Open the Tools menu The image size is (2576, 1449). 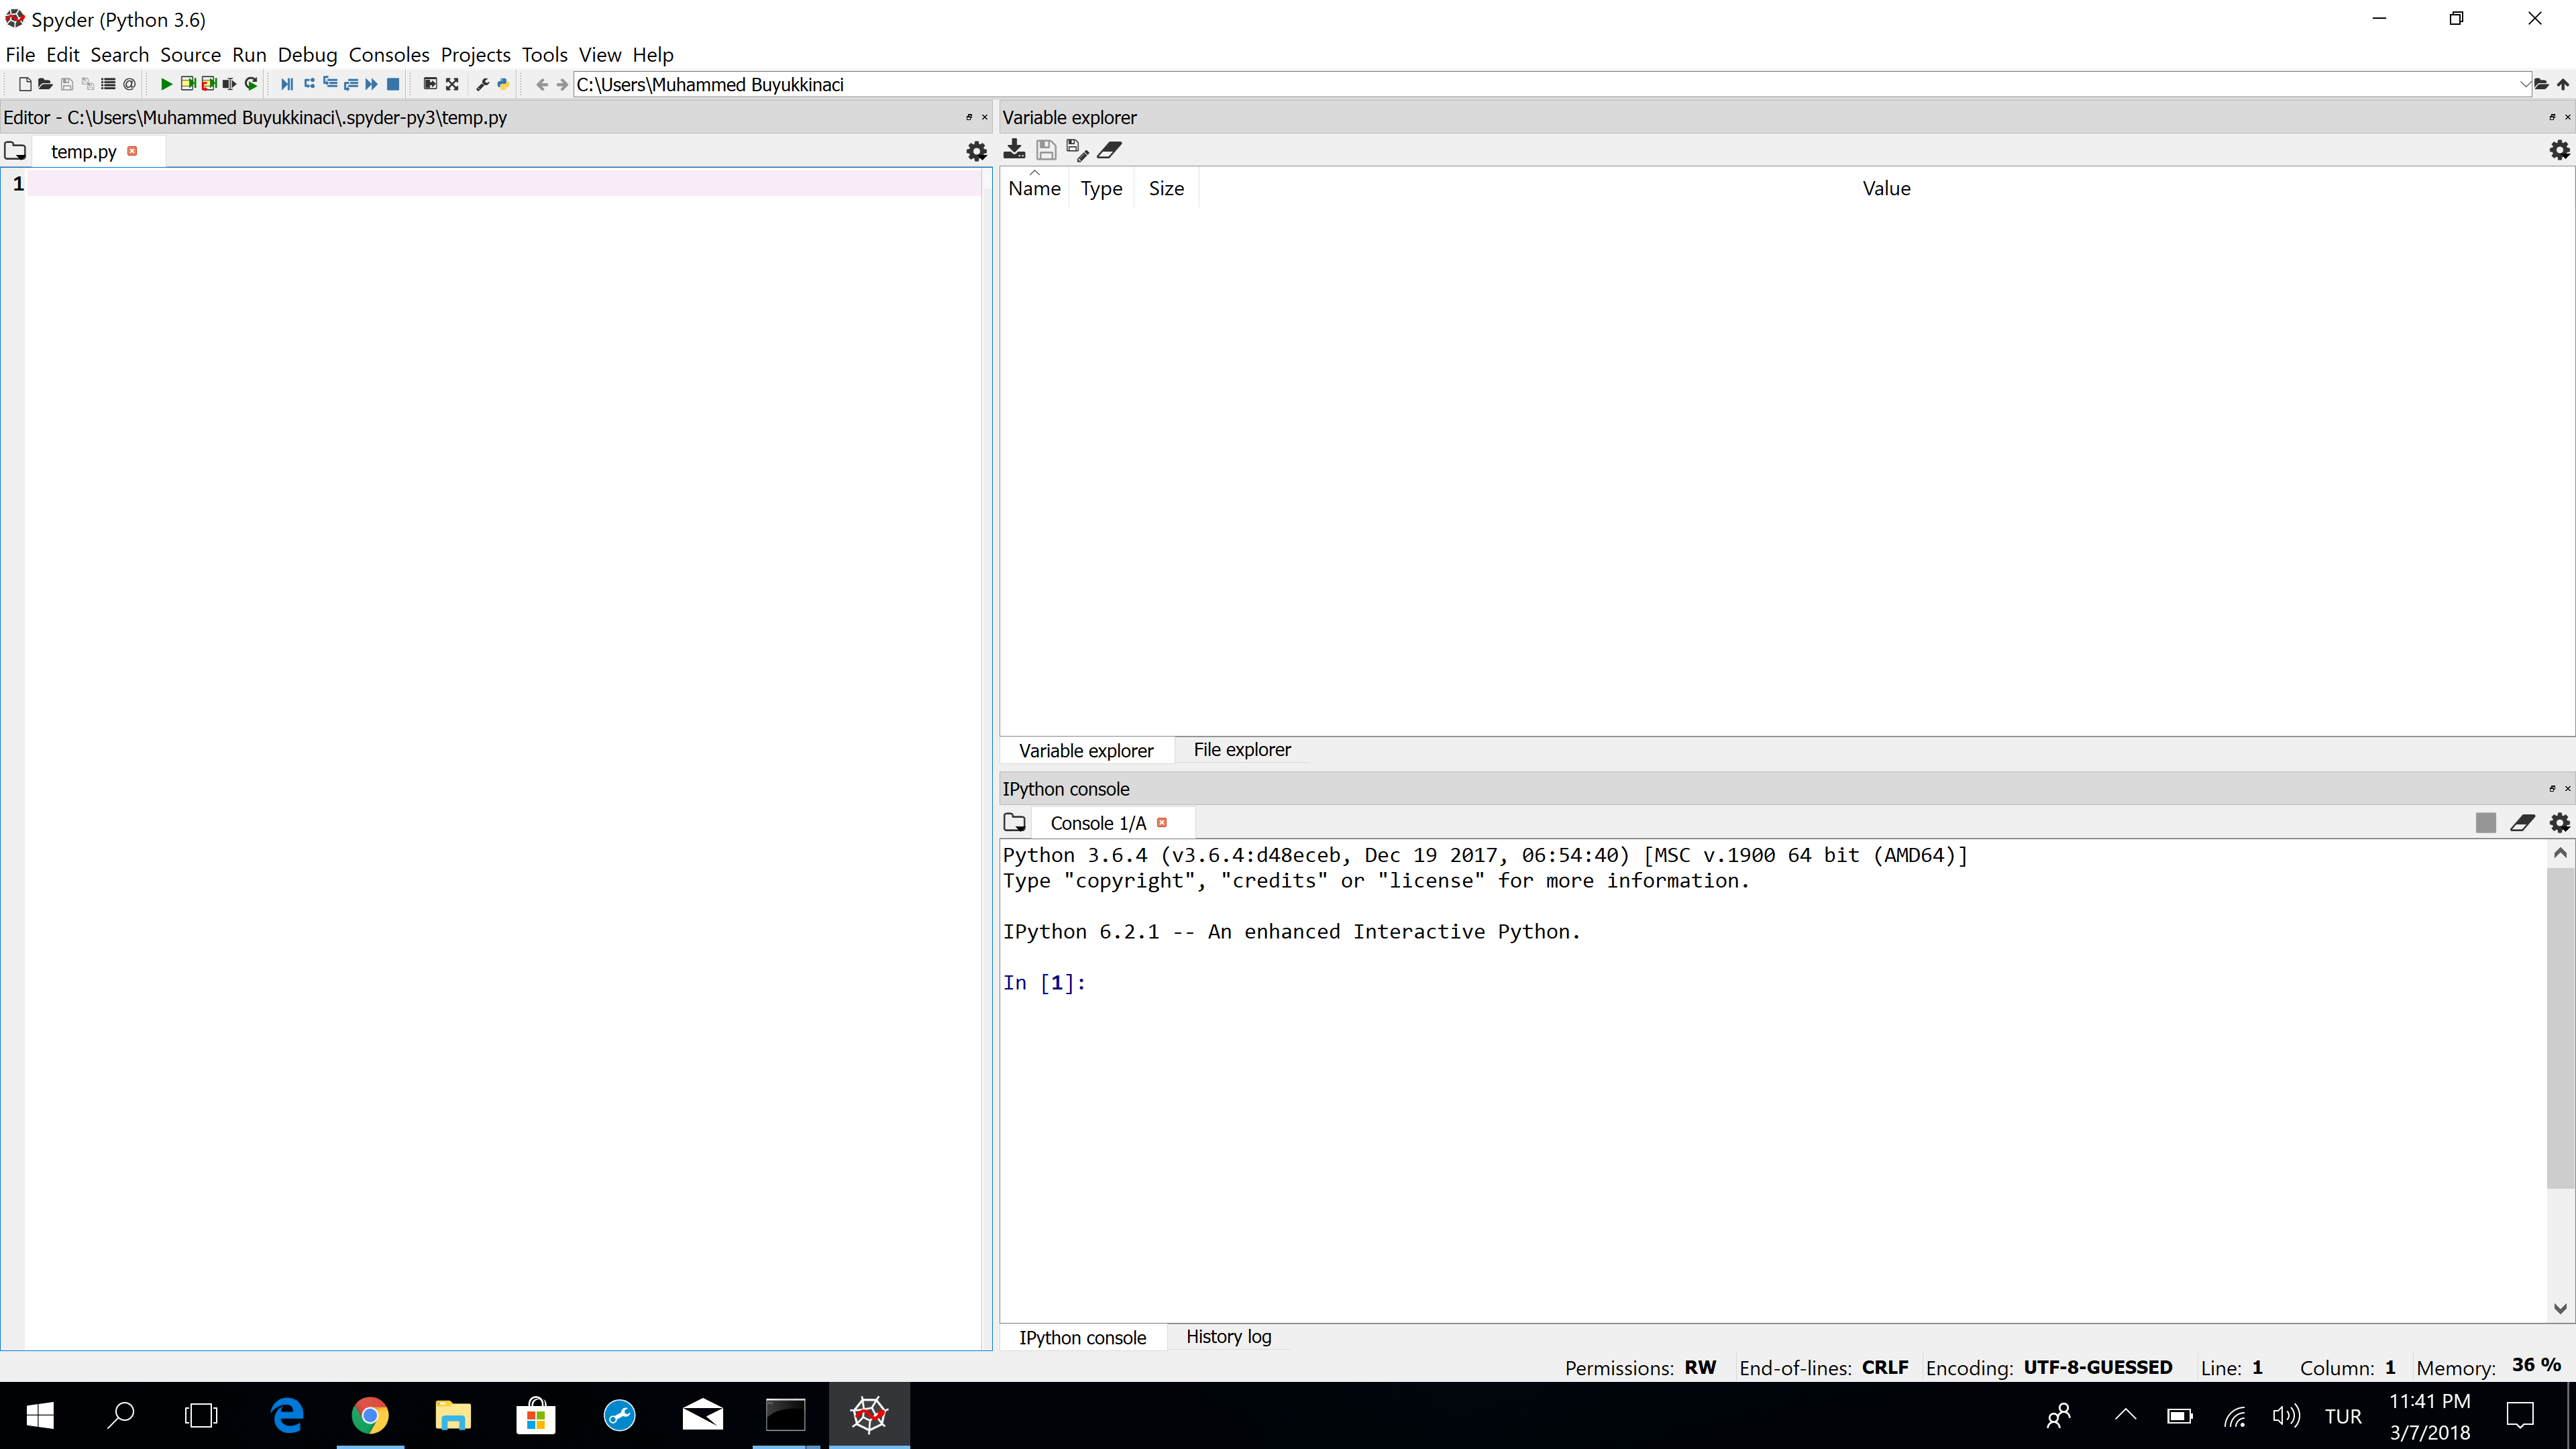coord(544,55)
